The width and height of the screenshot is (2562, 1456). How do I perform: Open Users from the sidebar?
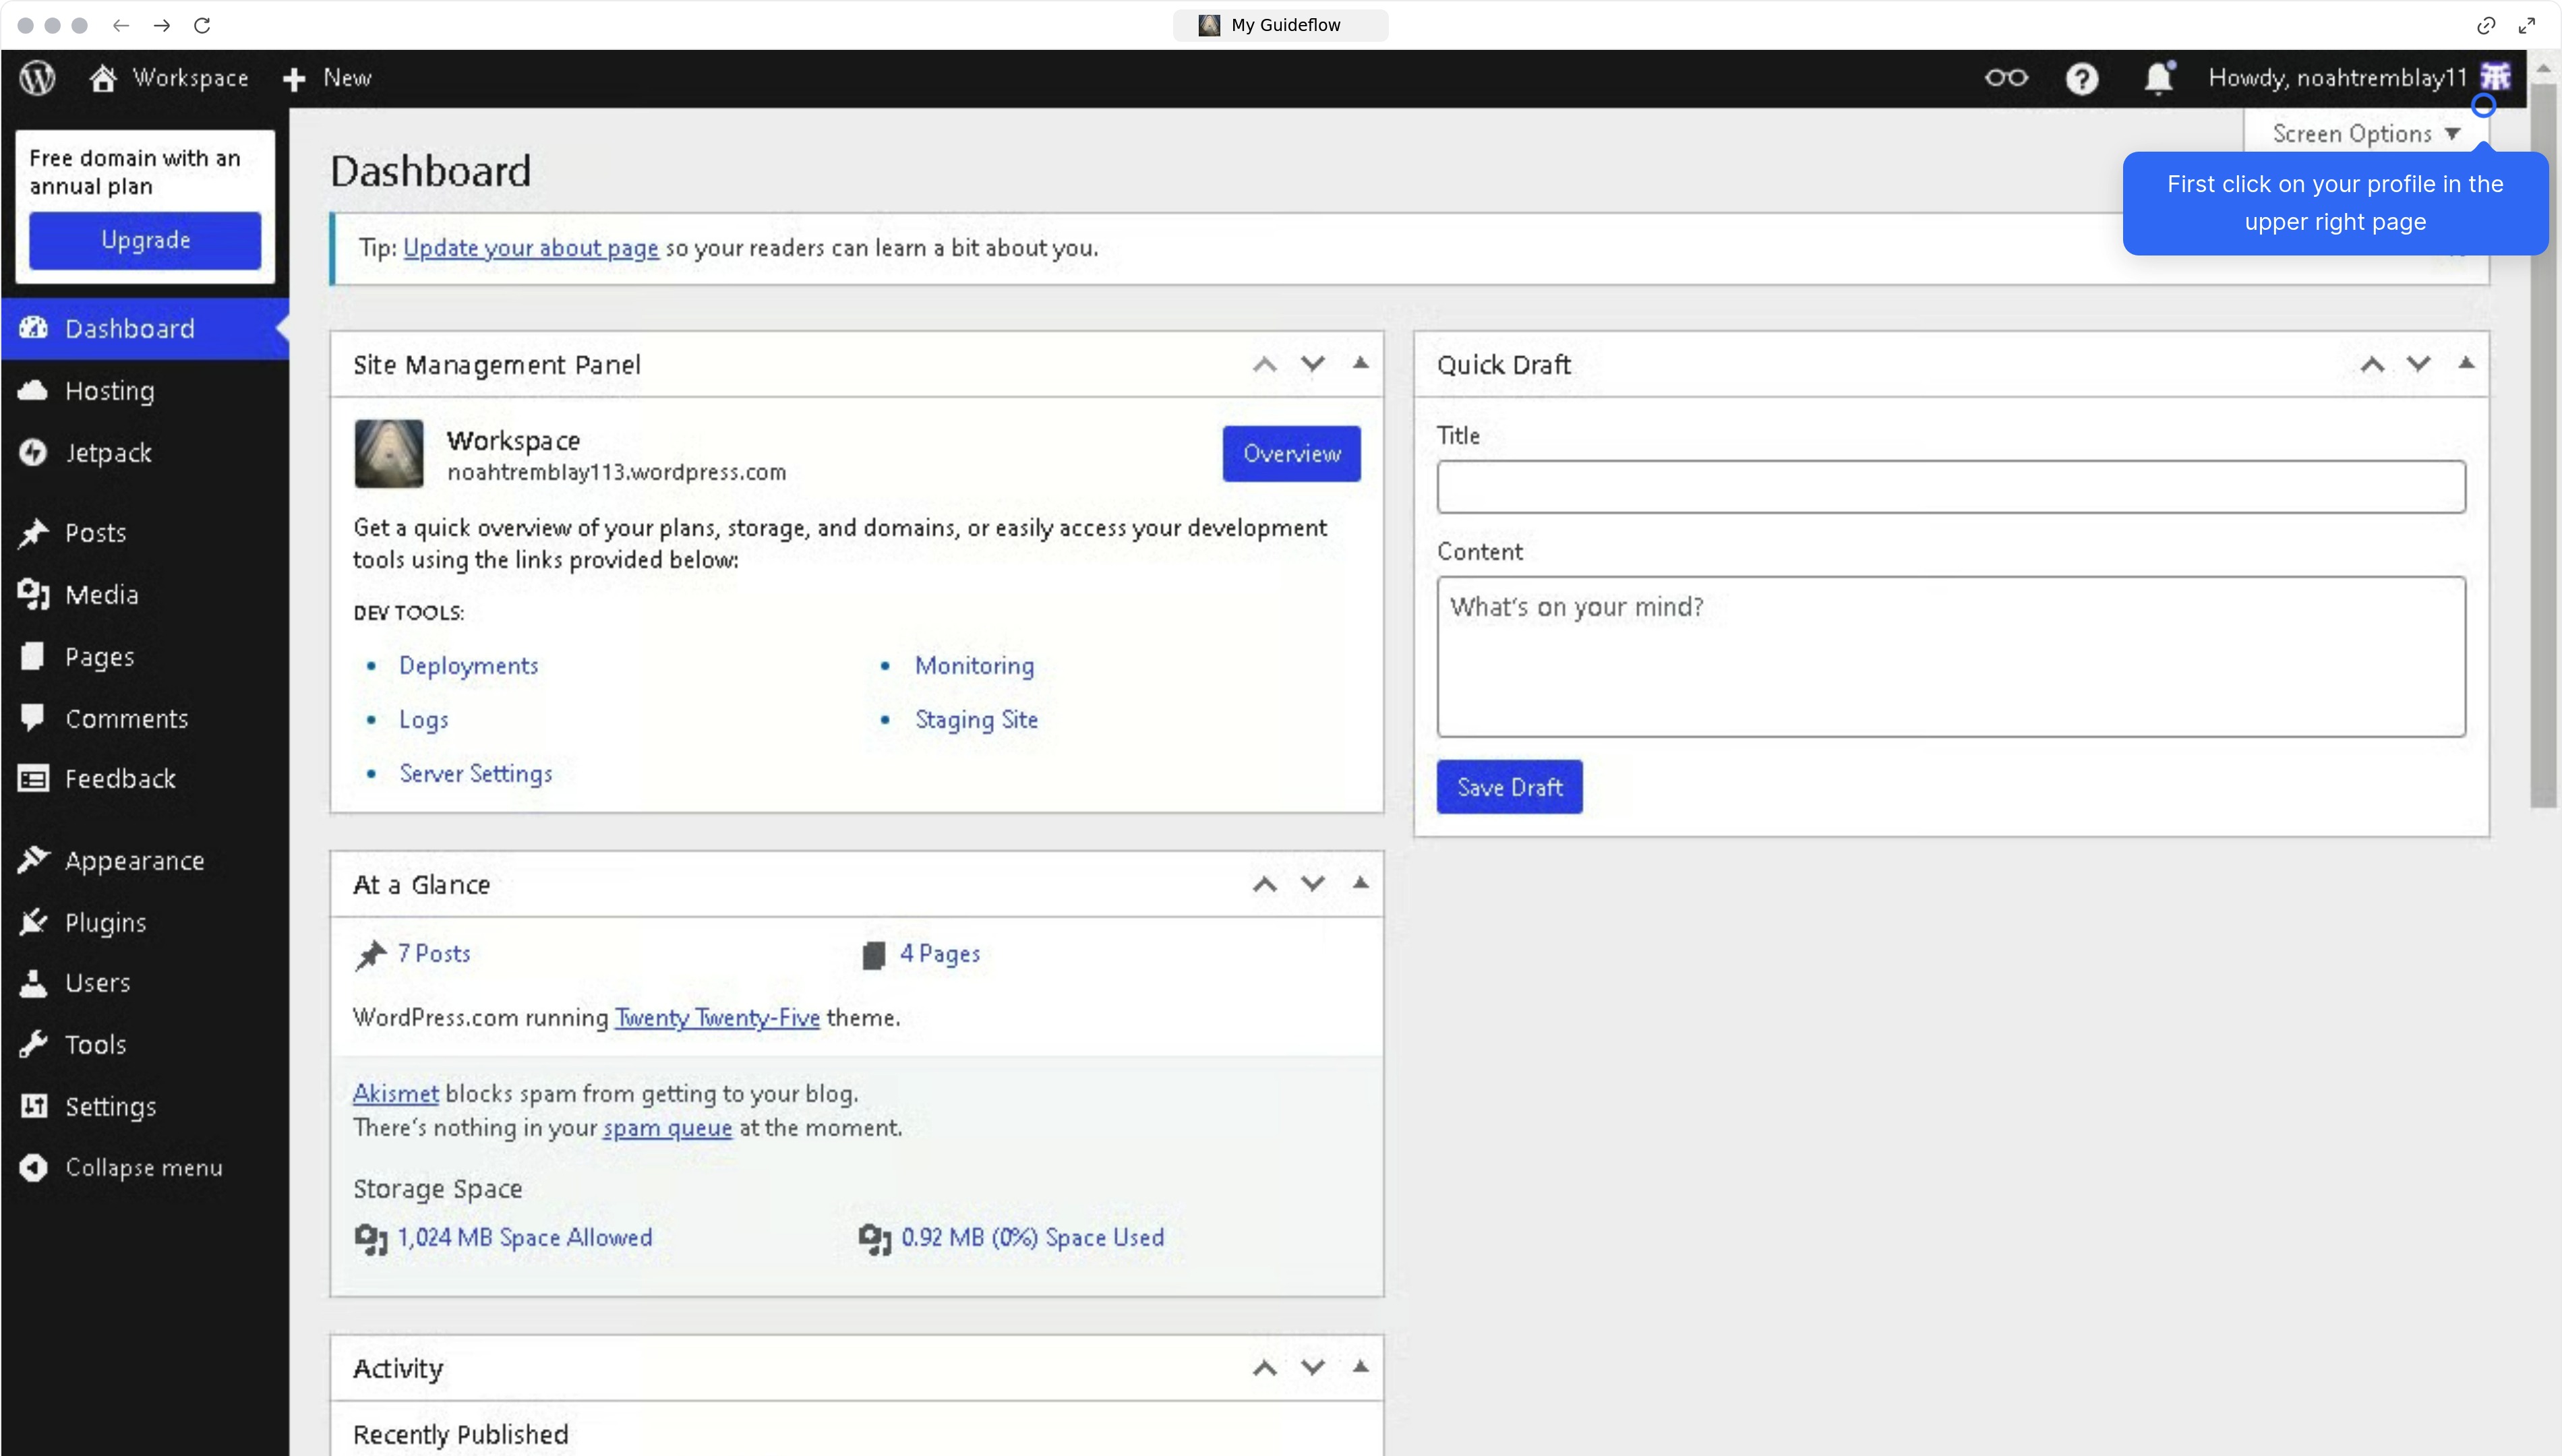tap(97, 983)
